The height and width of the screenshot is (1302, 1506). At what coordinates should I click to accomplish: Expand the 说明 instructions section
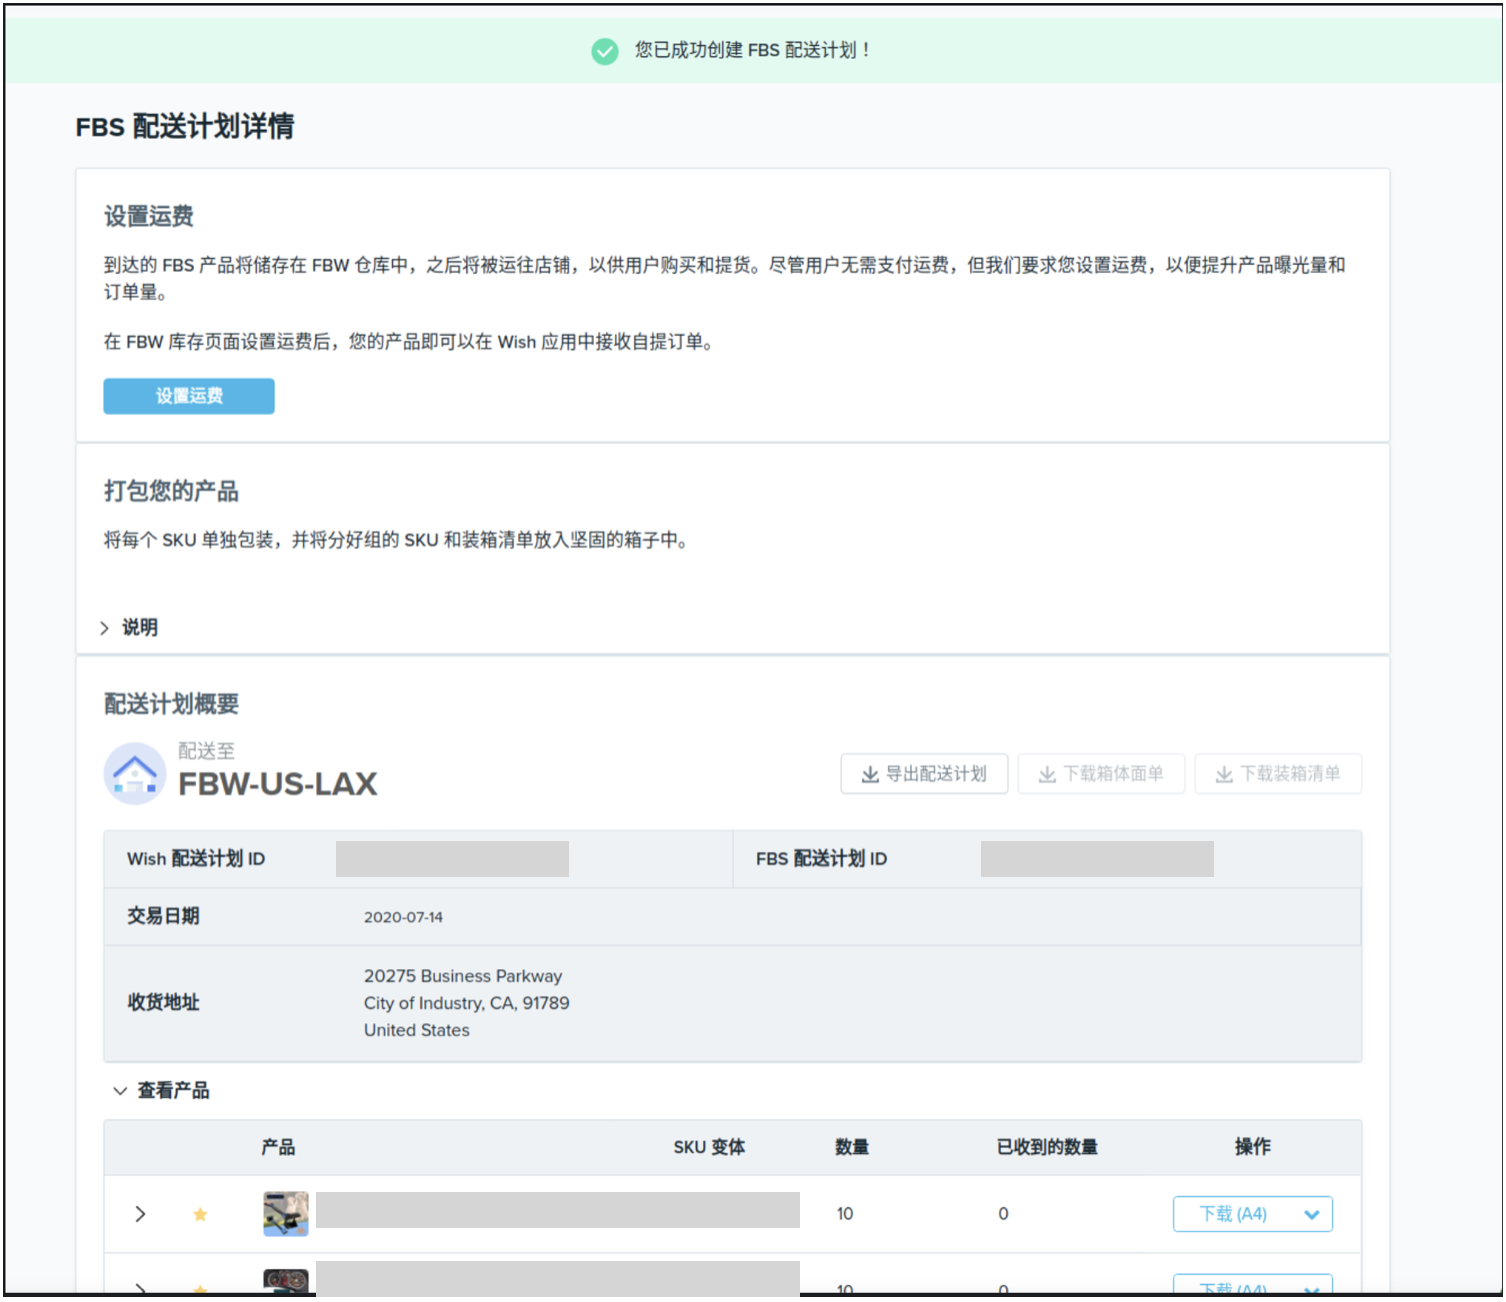click(x=129, y=627)
